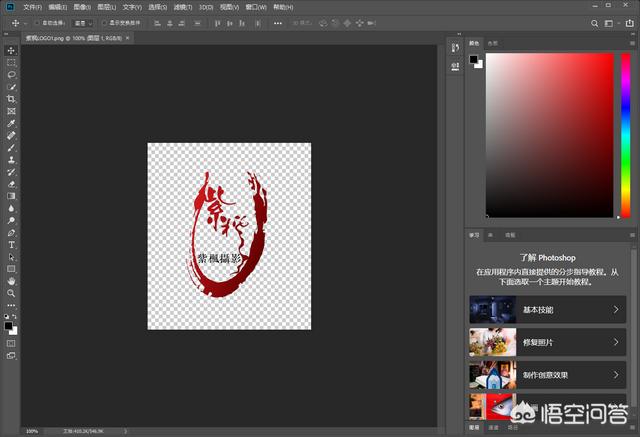Select the Lasso tool

coord(11,75)
